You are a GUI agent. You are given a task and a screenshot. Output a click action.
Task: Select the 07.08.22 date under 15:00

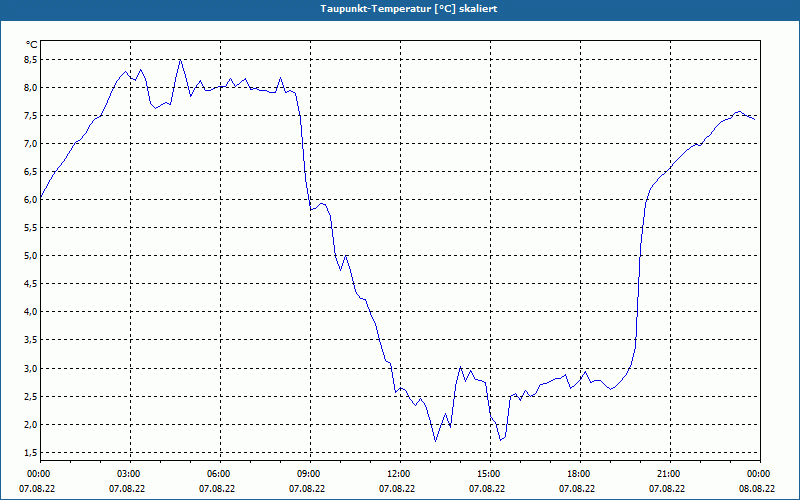(487, 489)
